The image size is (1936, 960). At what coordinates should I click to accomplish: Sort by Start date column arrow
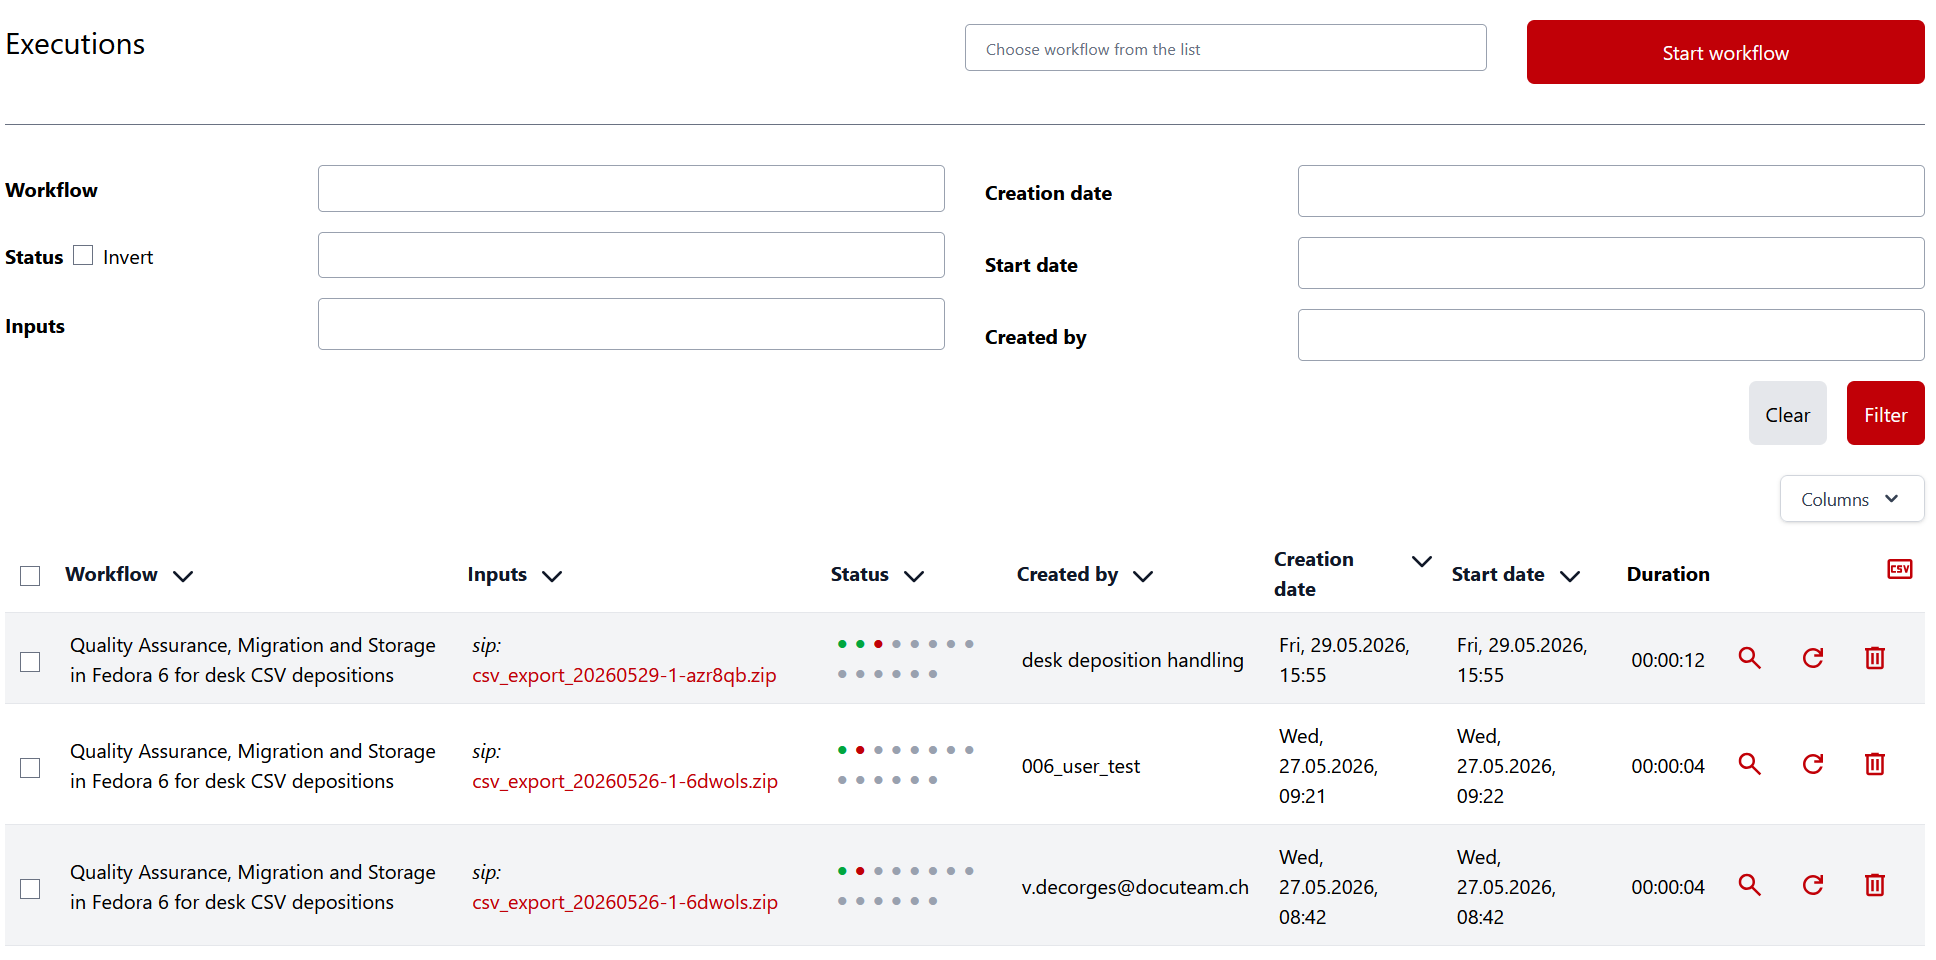coord(1570,576)
